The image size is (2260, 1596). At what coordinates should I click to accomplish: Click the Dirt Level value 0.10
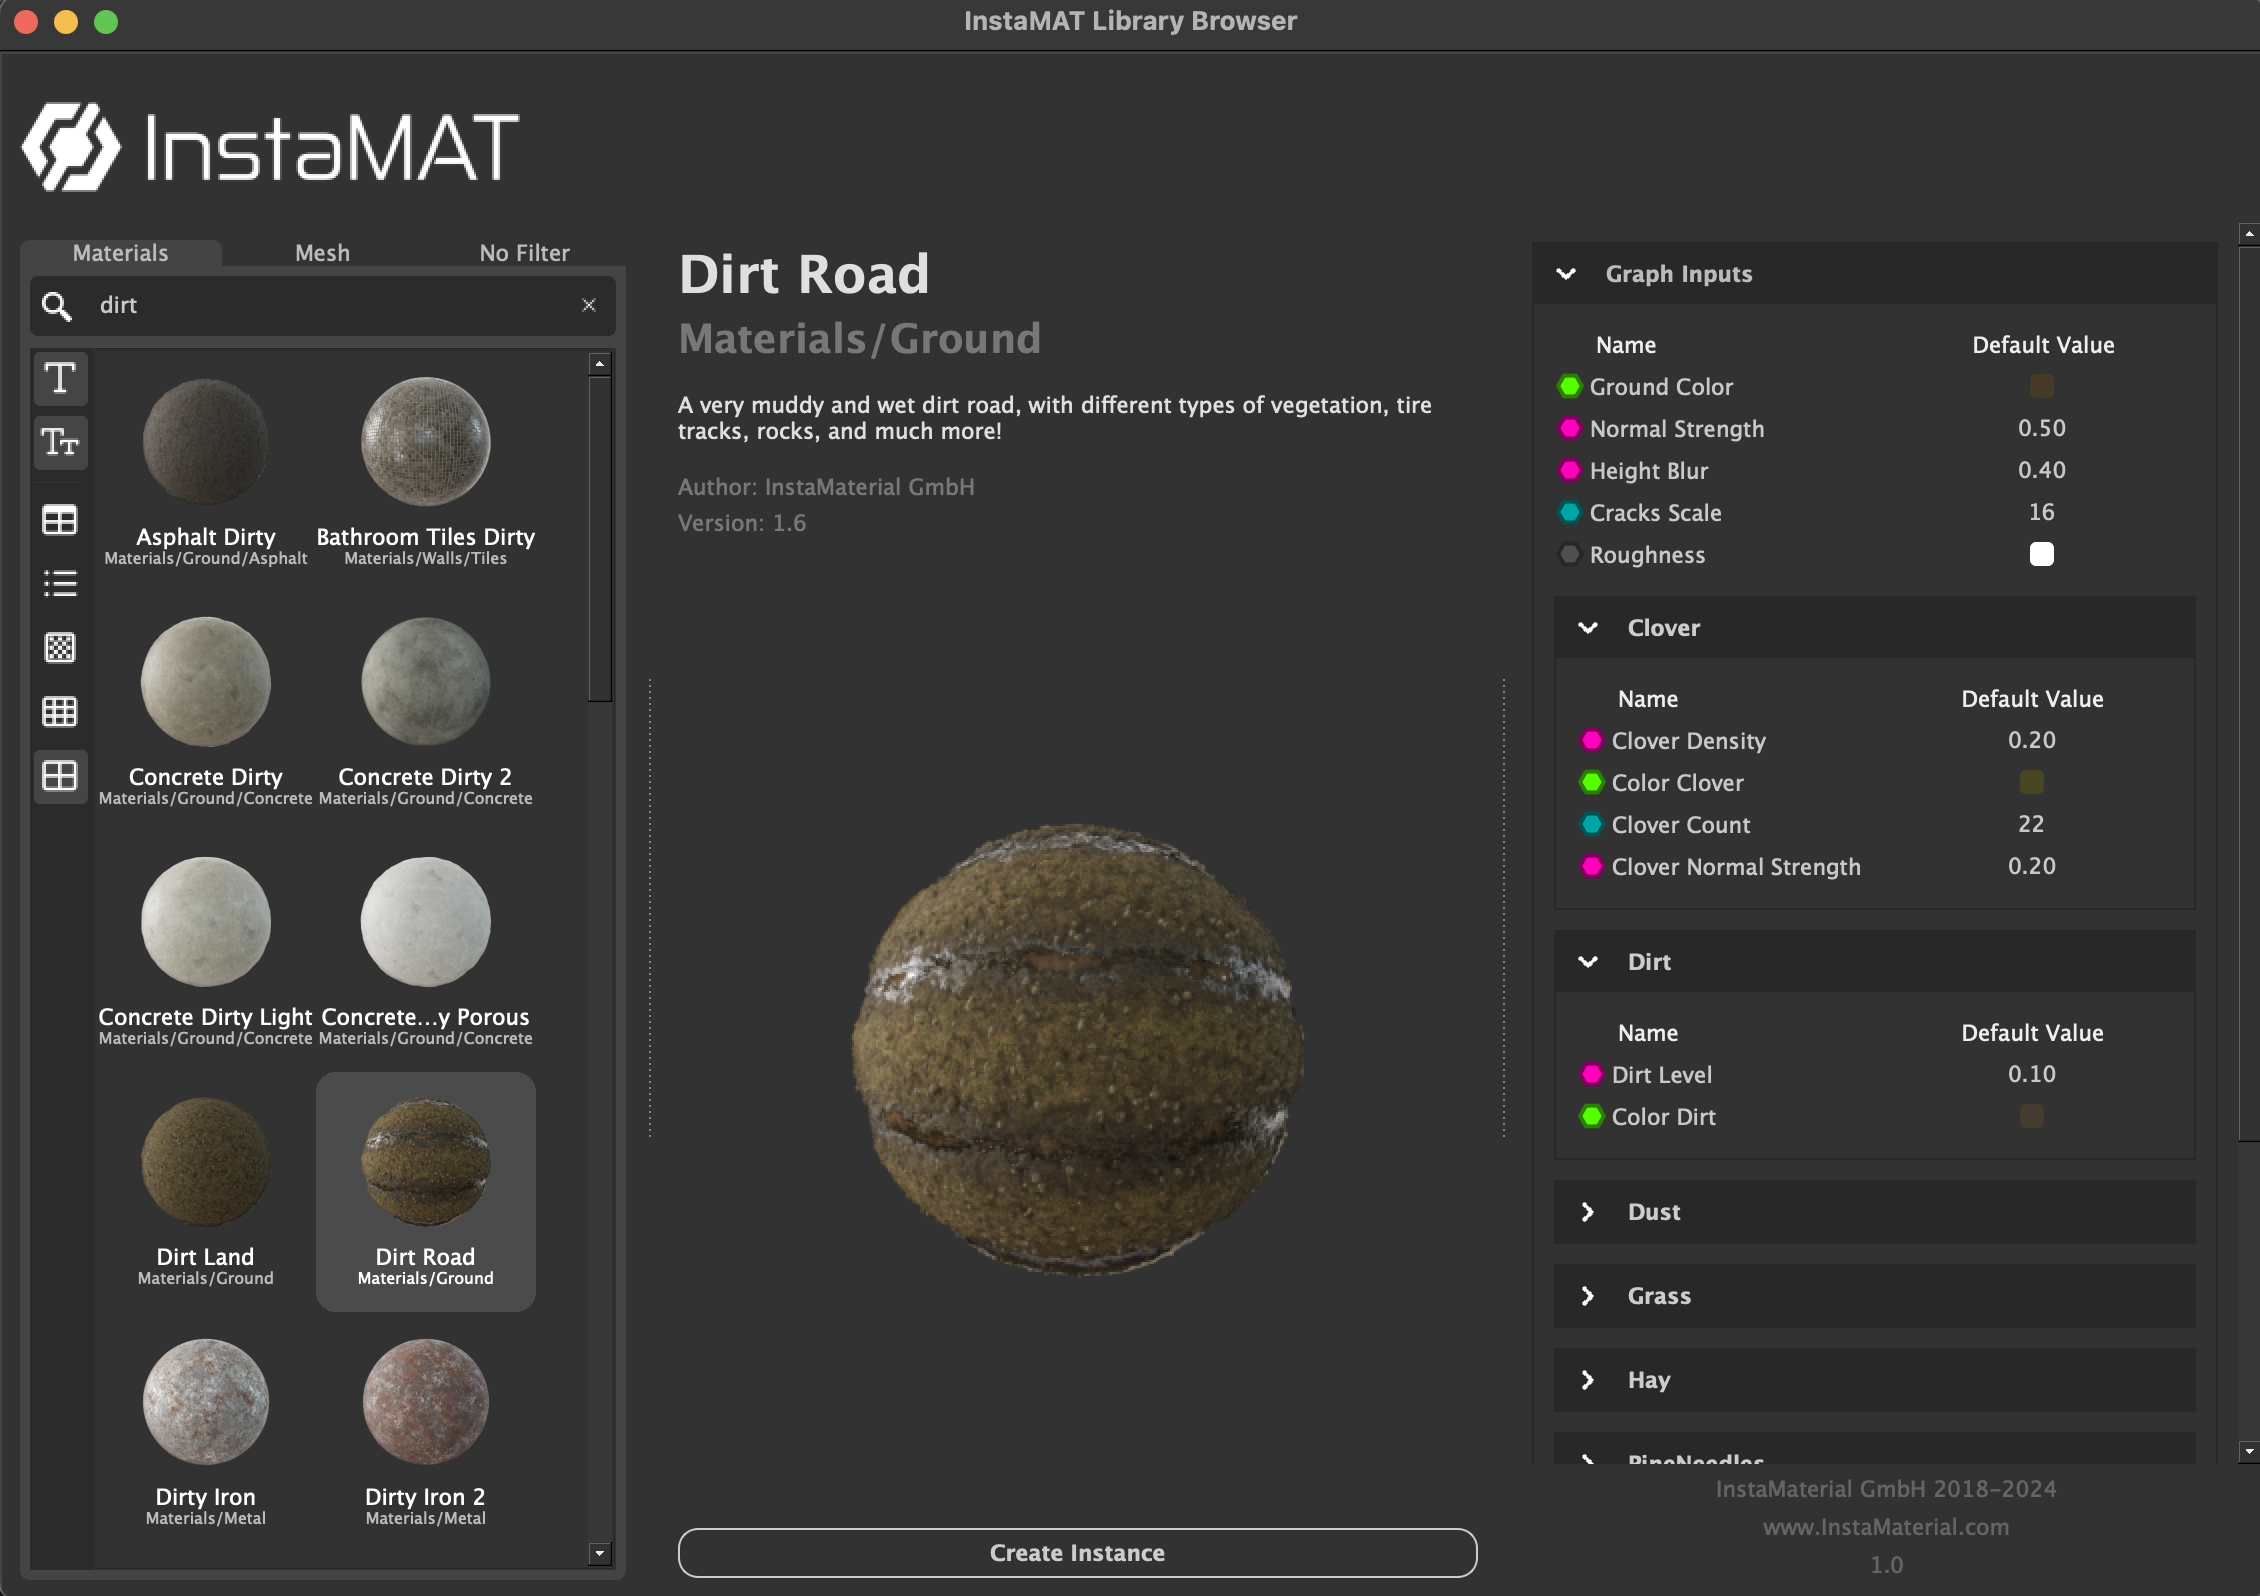click(x=2032, y=1074)
